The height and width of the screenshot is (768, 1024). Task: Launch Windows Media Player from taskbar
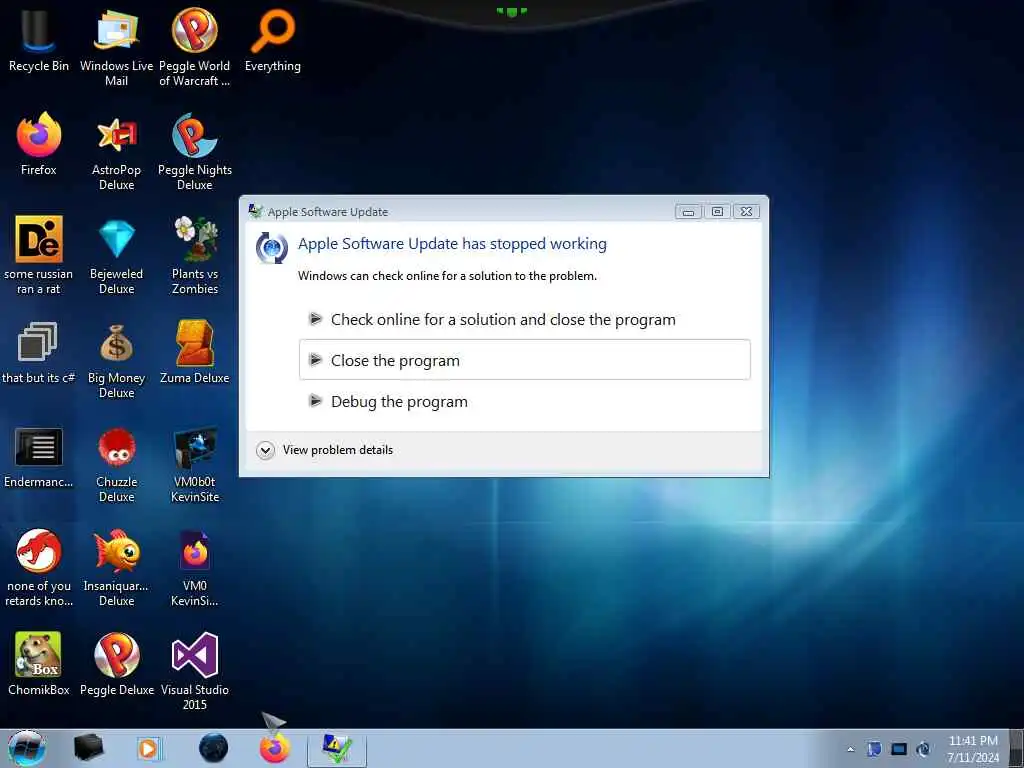click(148, 748)
